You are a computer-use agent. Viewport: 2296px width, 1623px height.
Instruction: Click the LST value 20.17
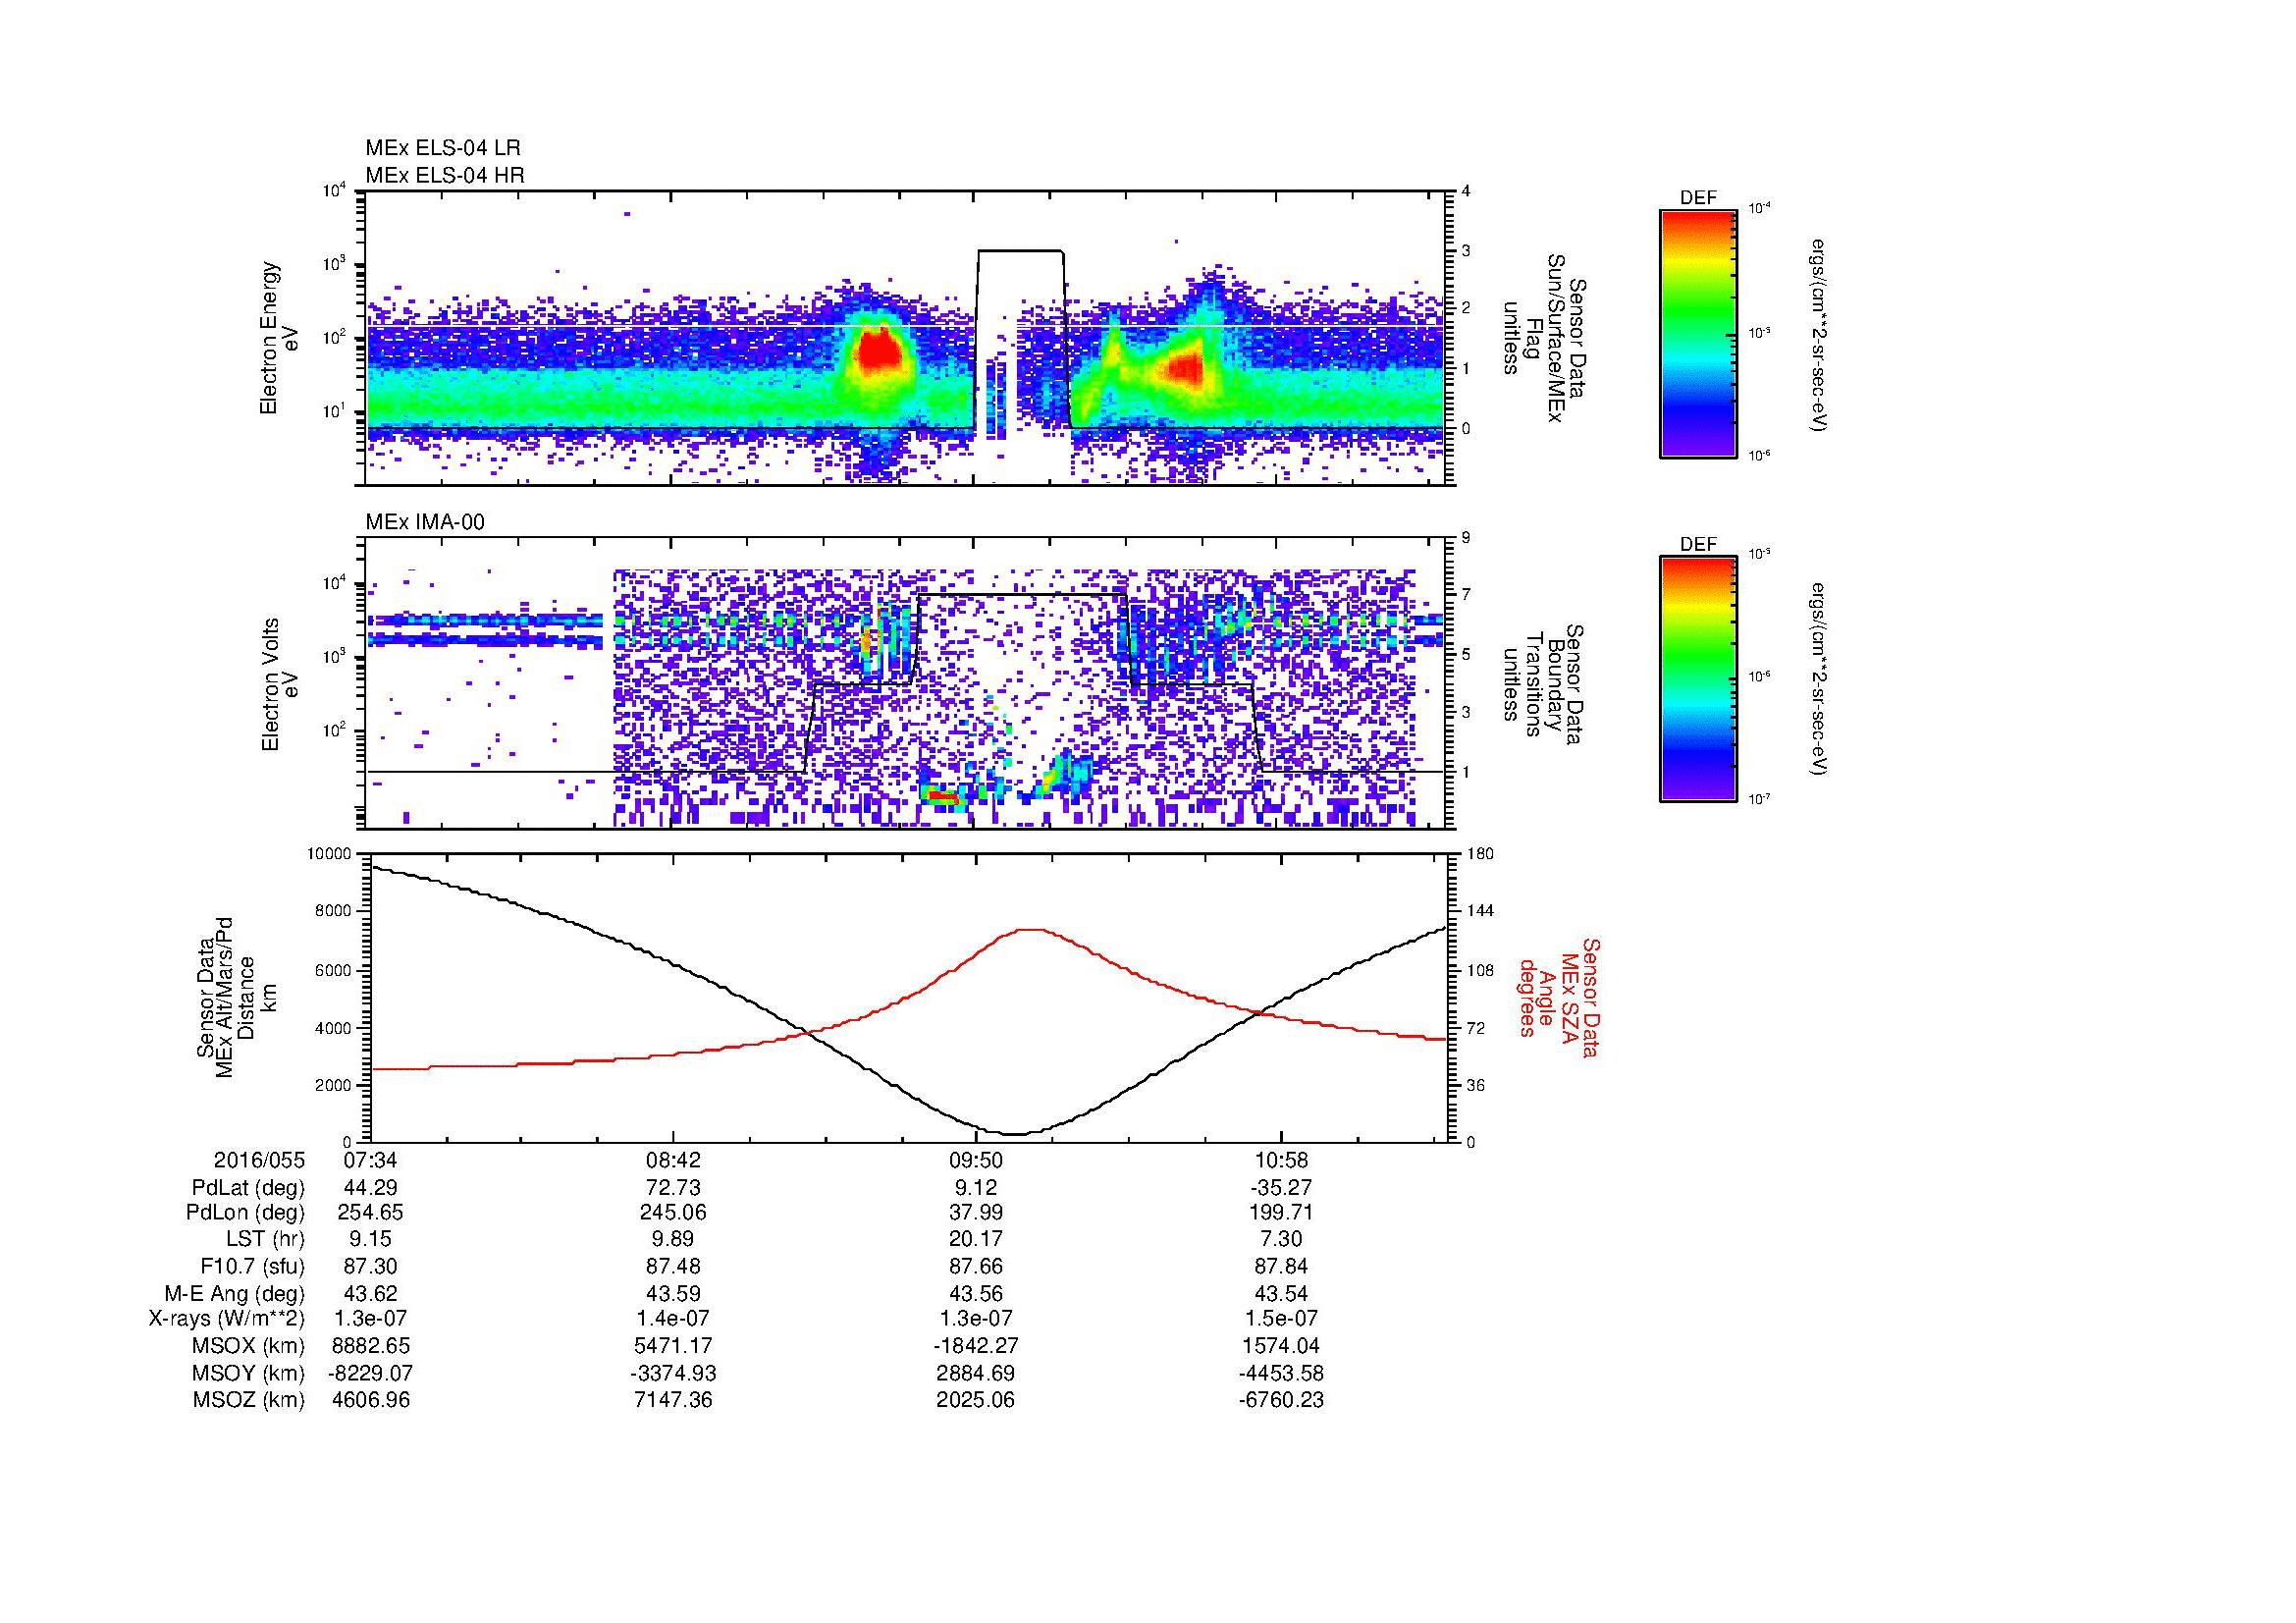click(976, 1240)
